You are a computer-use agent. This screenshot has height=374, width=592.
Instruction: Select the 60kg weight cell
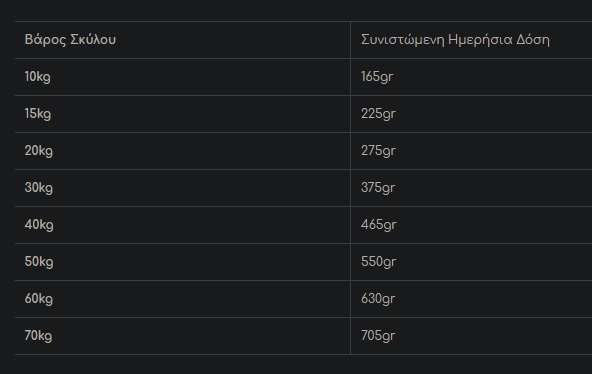(x=183, y=299)
